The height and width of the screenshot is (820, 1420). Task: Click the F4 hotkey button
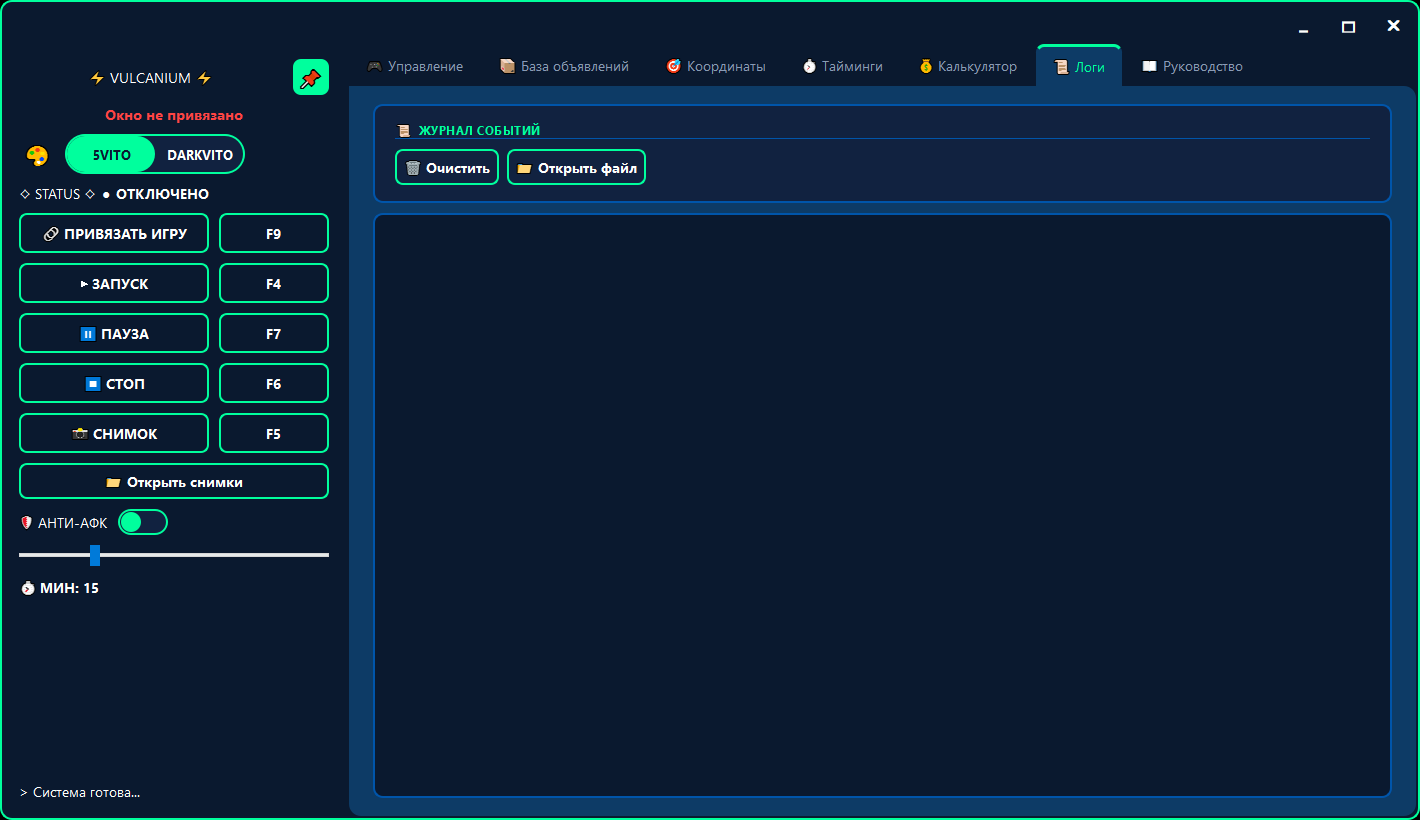coord(274,283)
